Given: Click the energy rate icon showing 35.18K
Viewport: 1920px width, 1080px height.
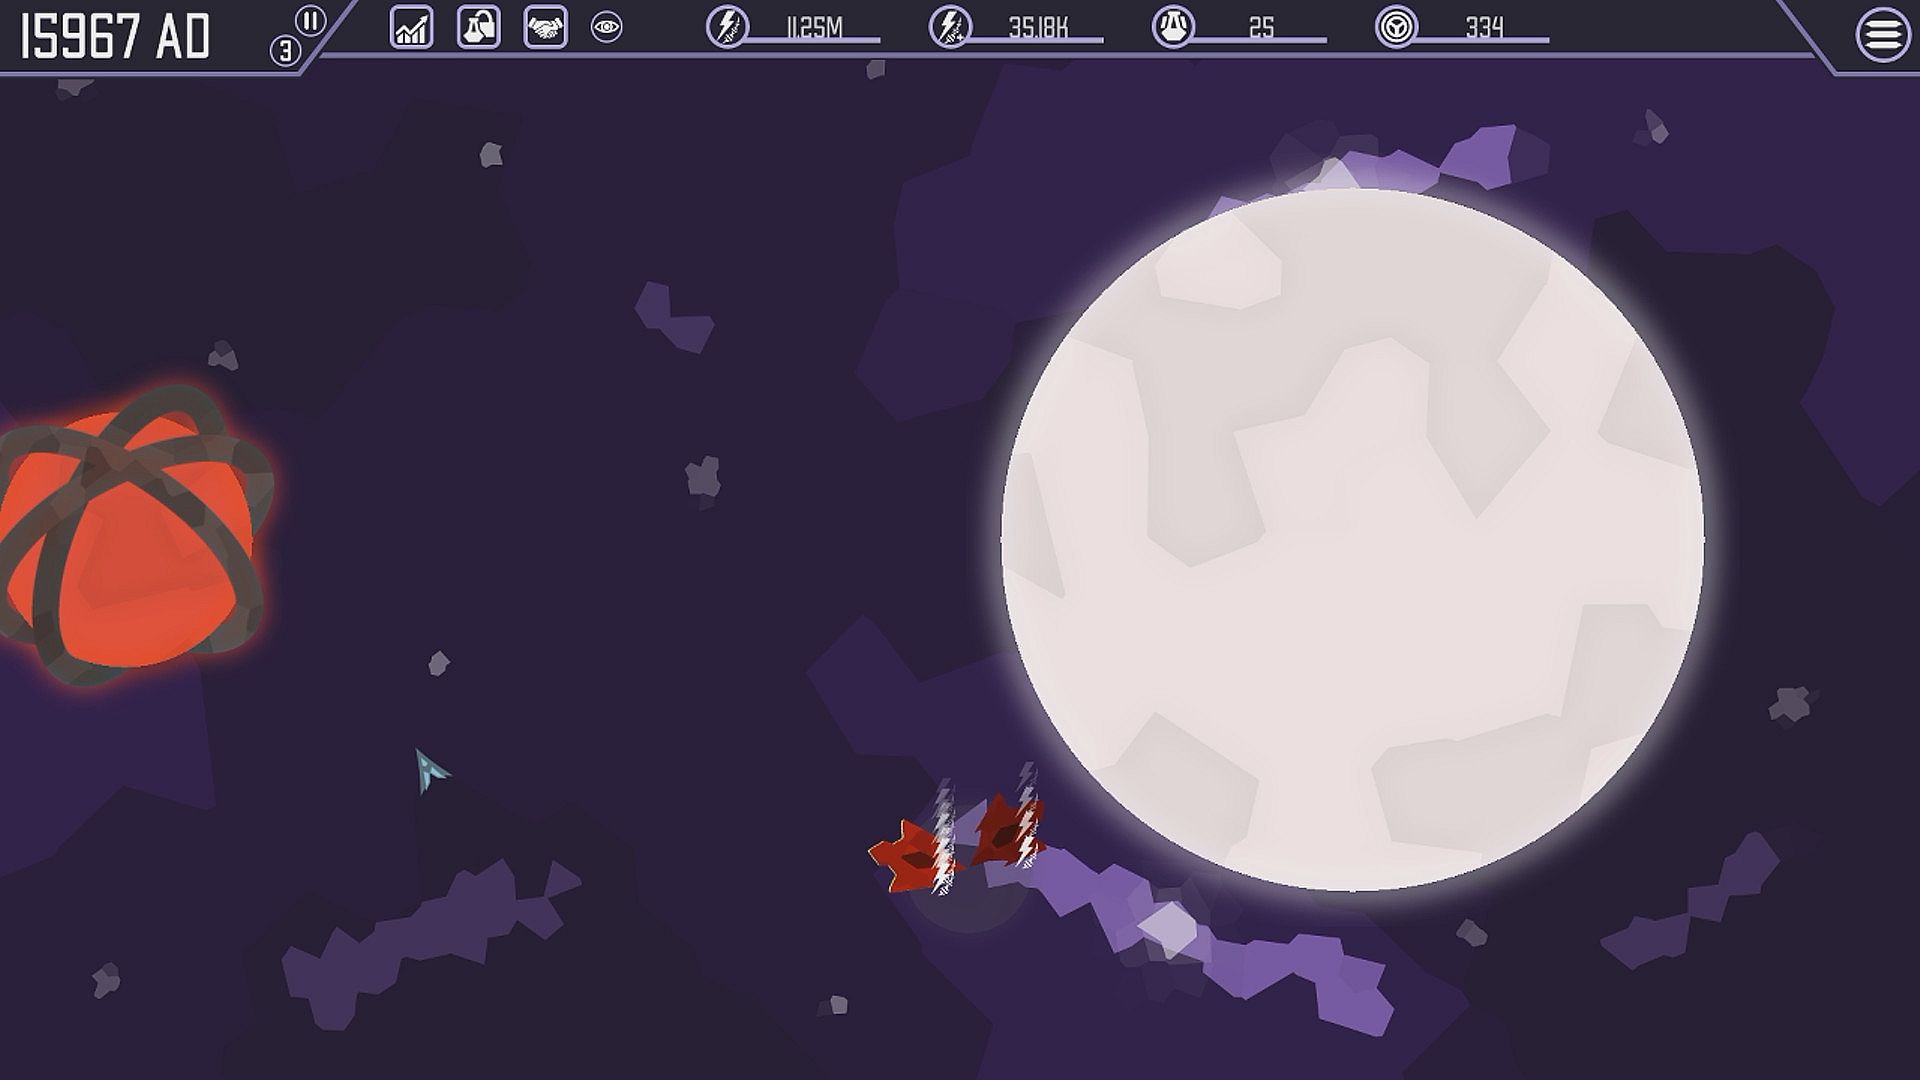Looking at the screenshot, I should (949, 27).
